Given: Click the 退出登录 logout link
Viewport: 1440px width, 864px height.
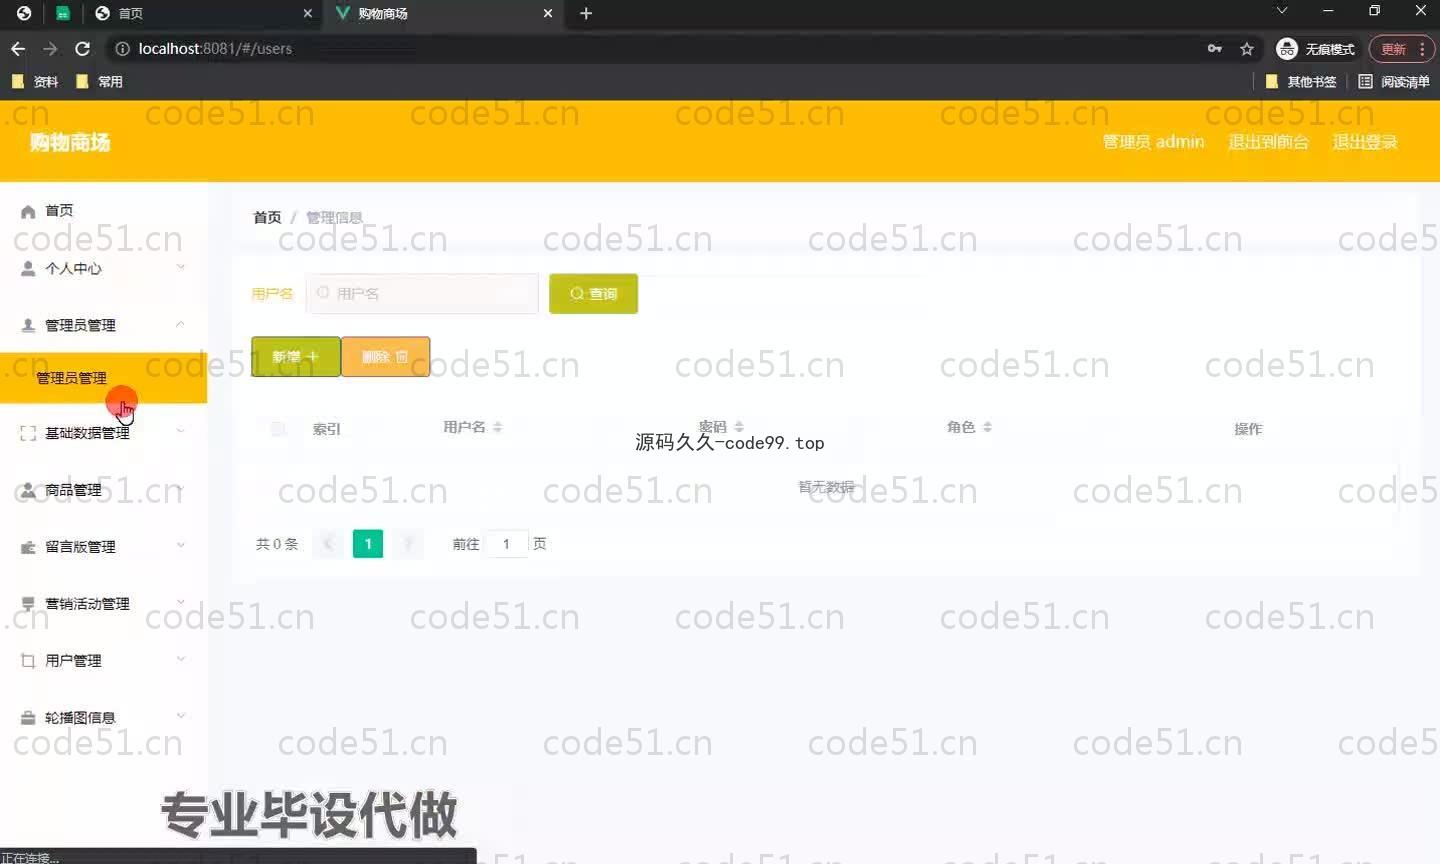Looking at the screenshot, I should point(1364,142).
